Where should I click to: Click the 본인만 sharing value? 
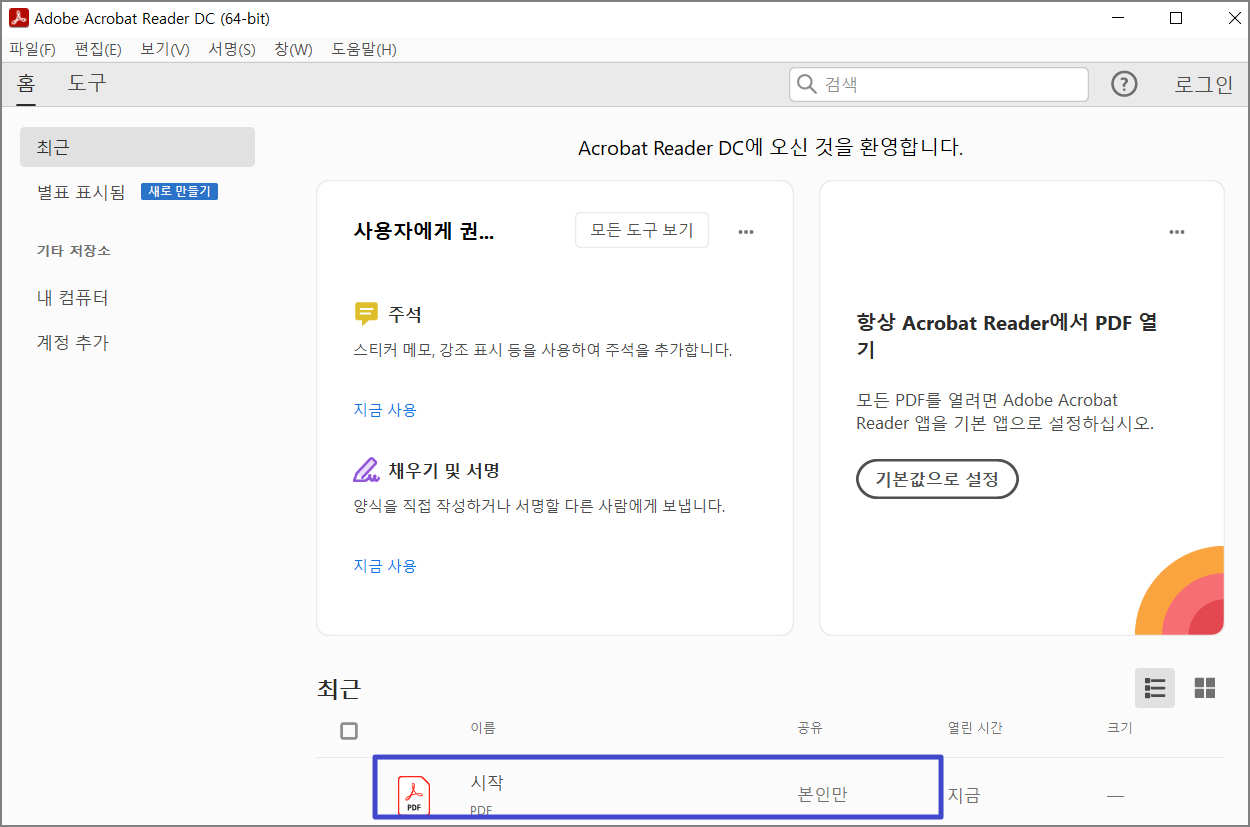823,795
